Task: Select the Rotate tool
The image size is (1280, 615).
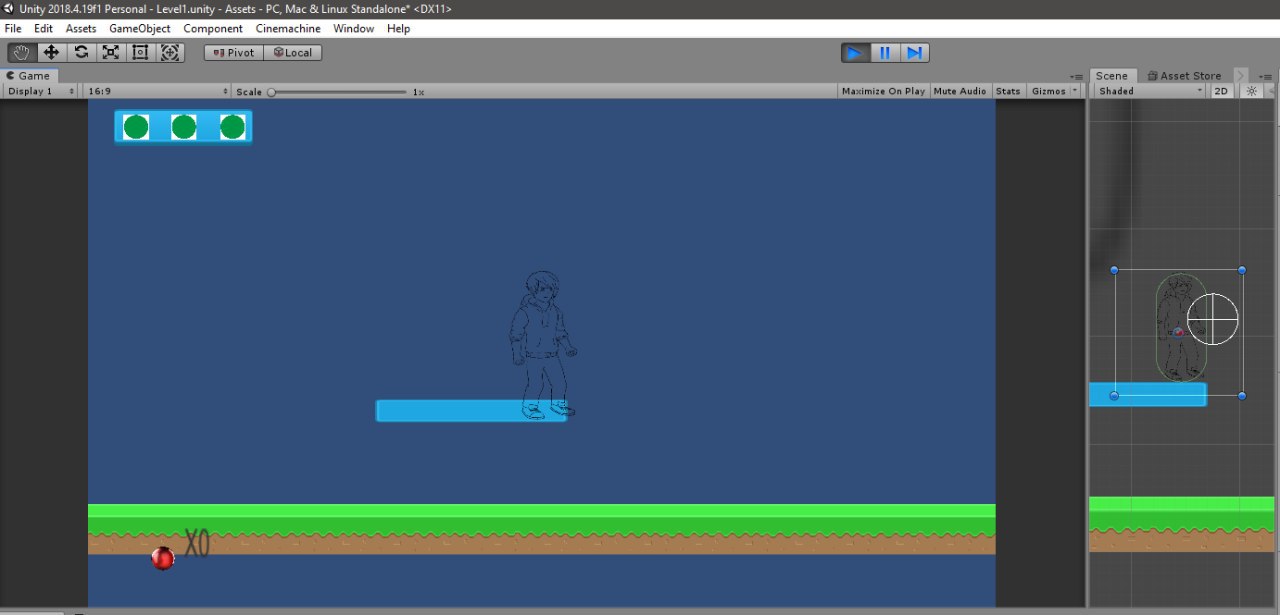Action: coord(81,53)
